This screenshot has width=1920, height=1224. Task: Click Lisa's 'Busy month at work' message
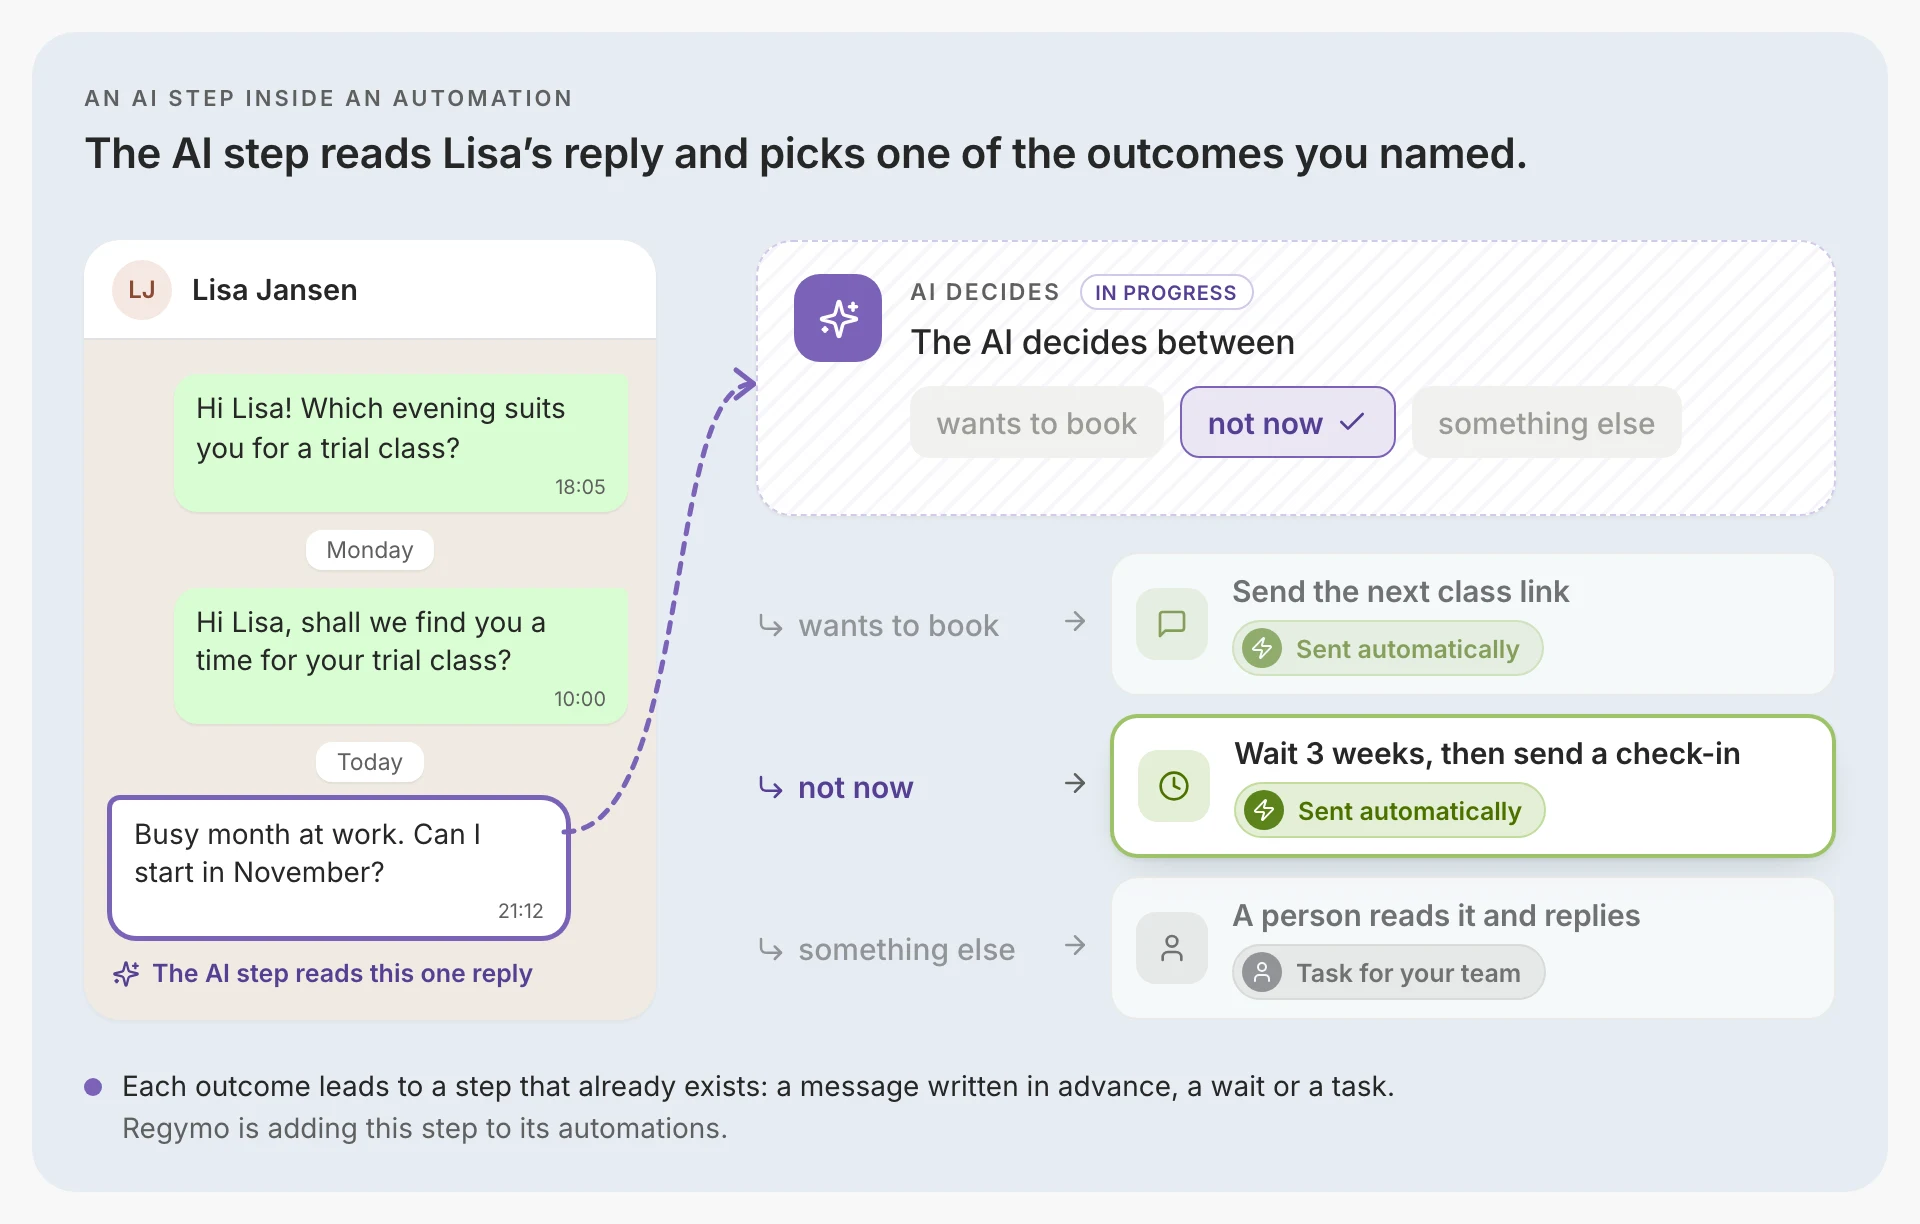tap(339, 867)
